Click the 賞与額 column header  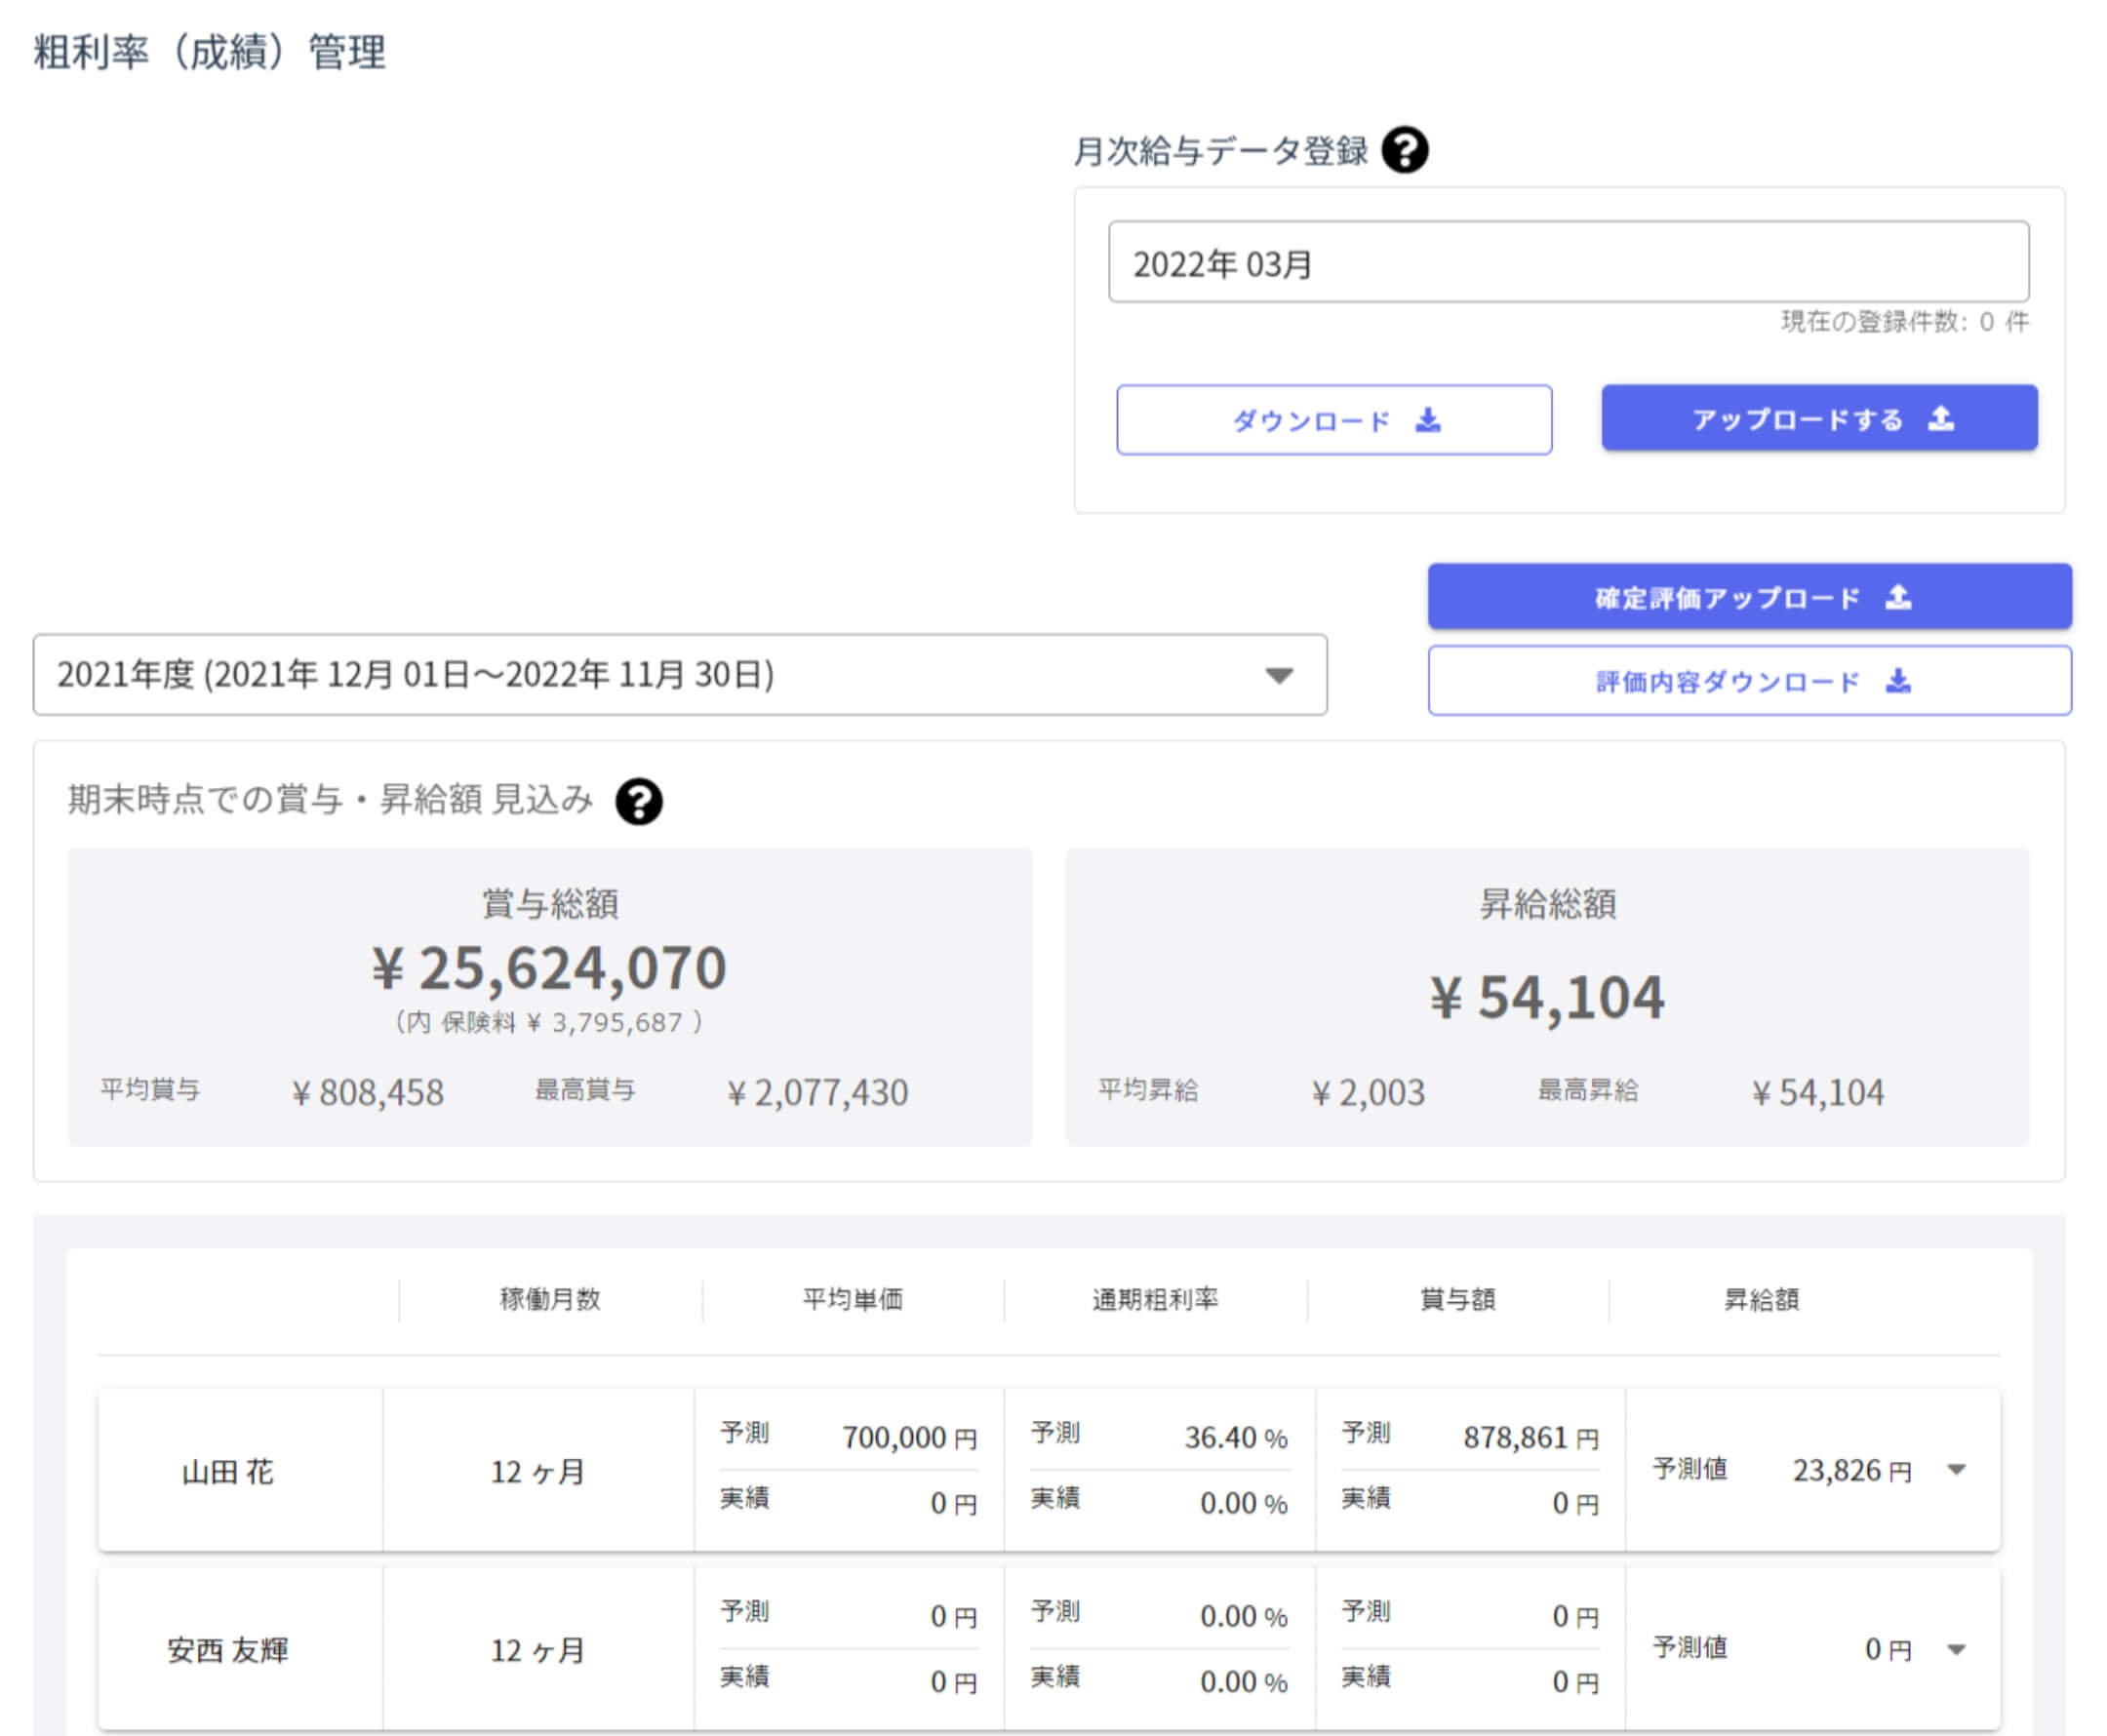click(1457, 1299)
